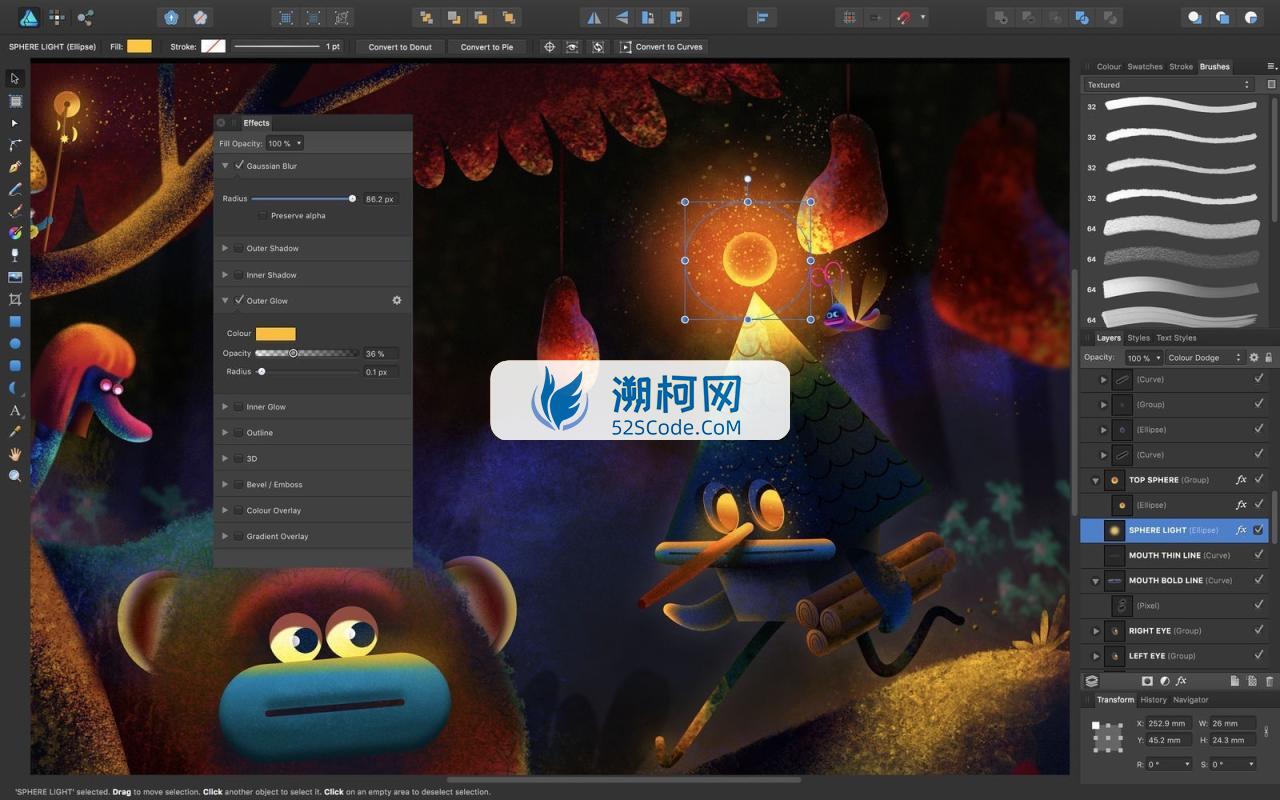Select the Vector Brush tool
This screenshot has height=800, width=1280.
(x=15, y=211)
